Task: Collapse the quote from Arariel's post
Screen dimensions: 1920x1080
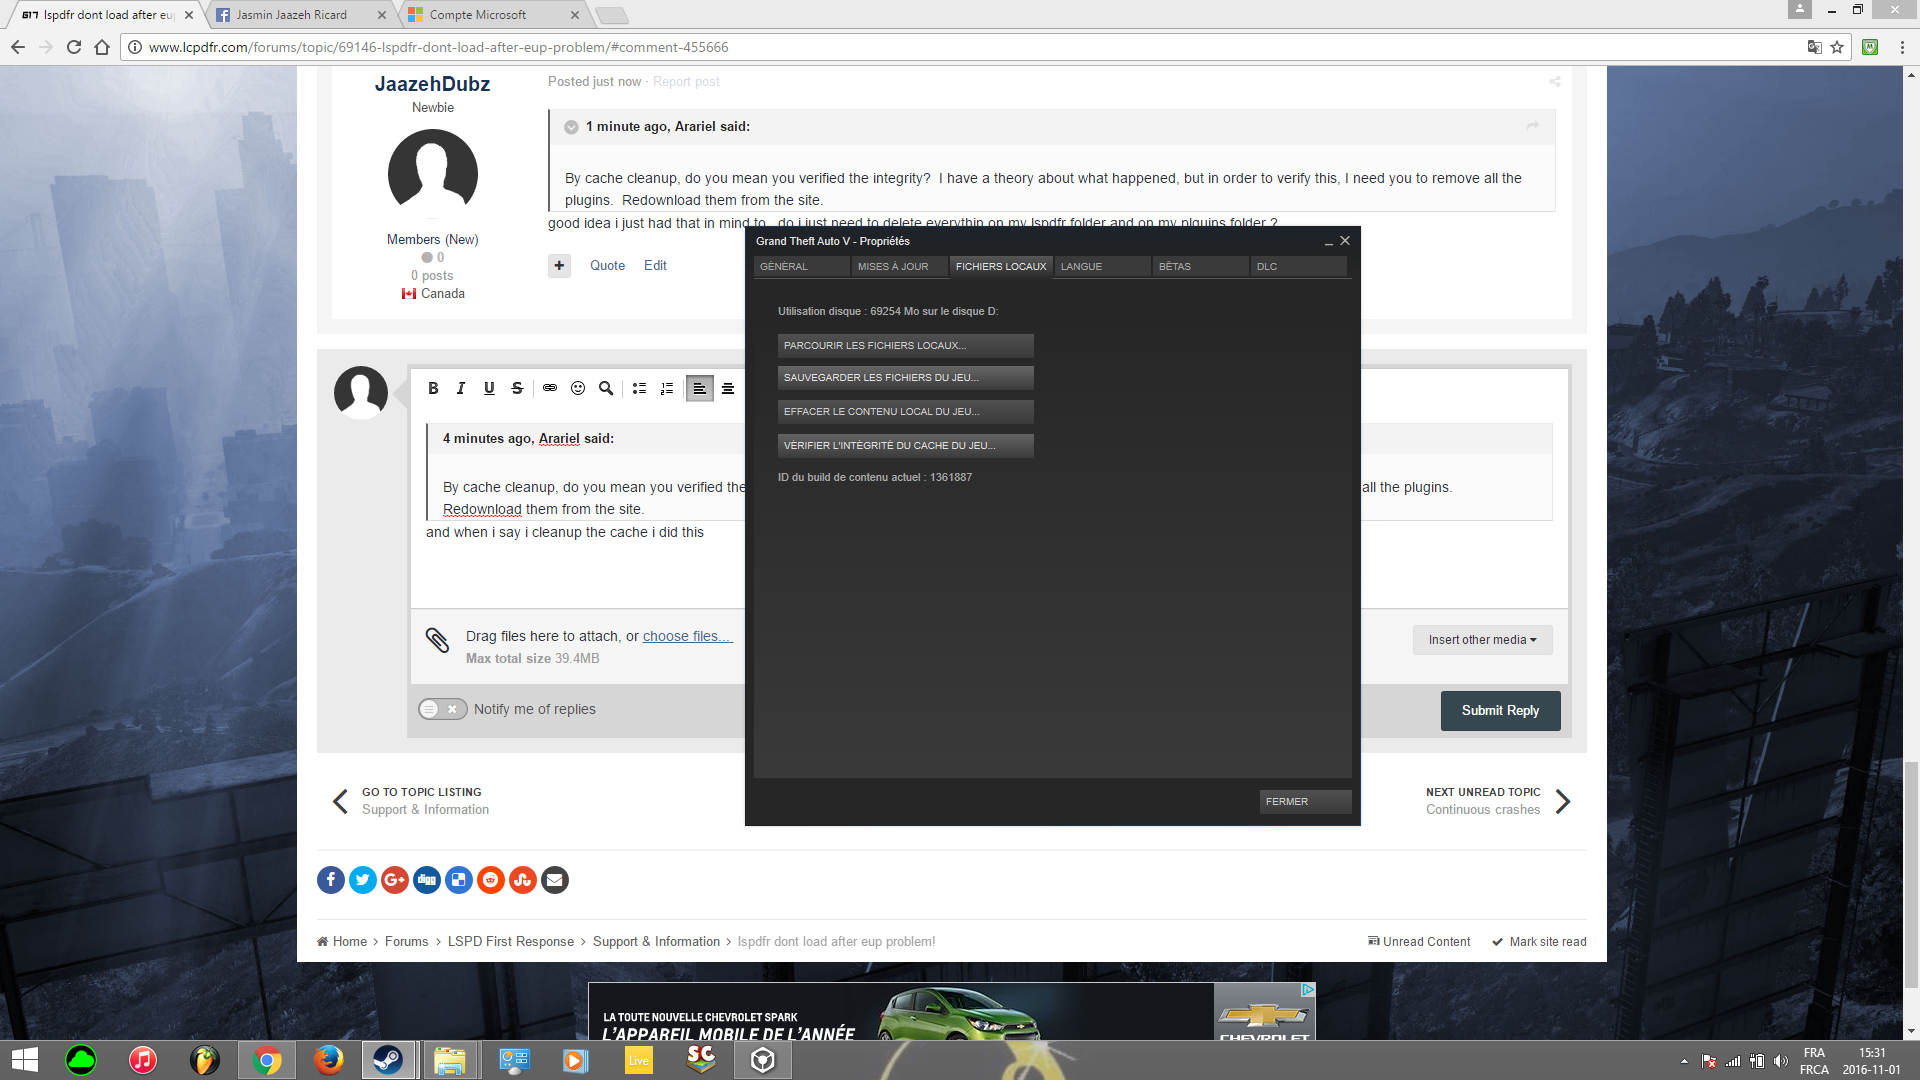Action: [571, 127]
